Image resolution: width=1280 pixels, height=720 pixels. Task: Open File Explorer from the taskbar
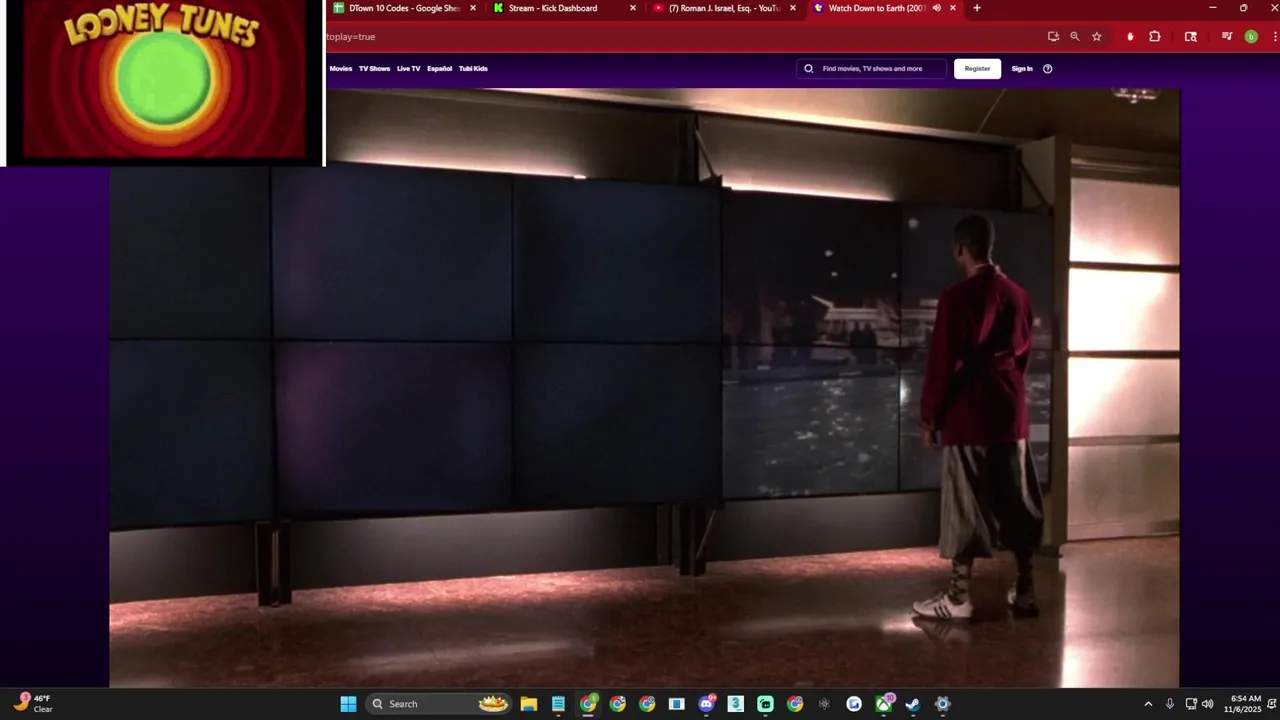(529, 704)
